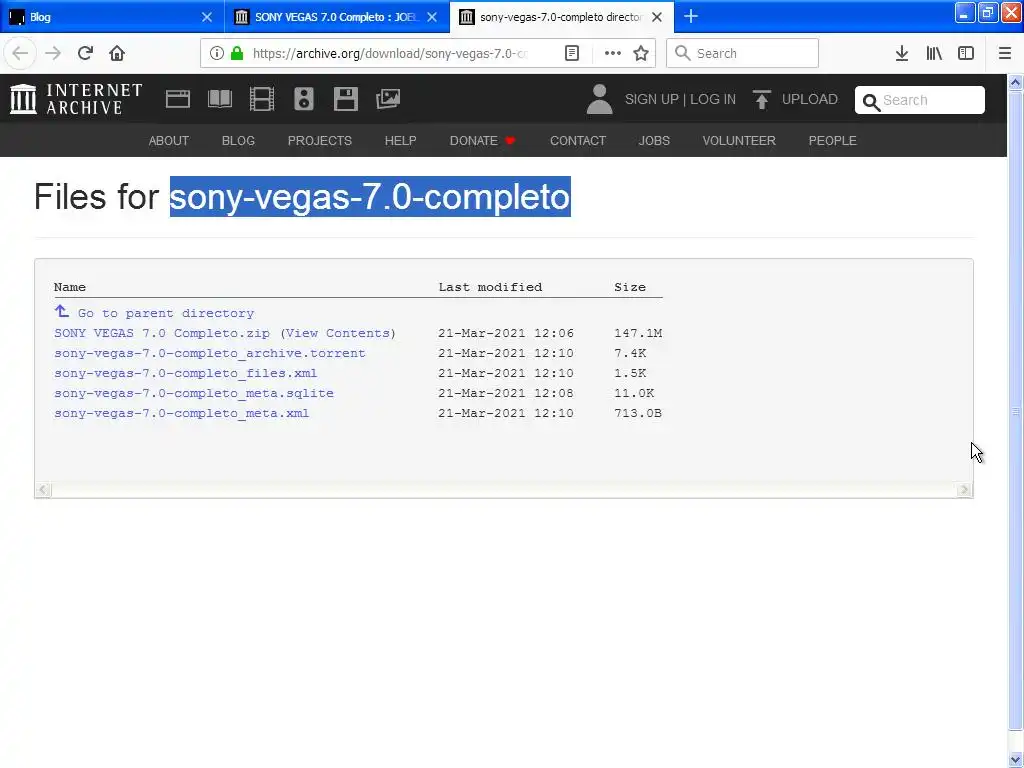Click the 147.1M size value
Screen dimensions: 1024x768
(x=638, y=333)
